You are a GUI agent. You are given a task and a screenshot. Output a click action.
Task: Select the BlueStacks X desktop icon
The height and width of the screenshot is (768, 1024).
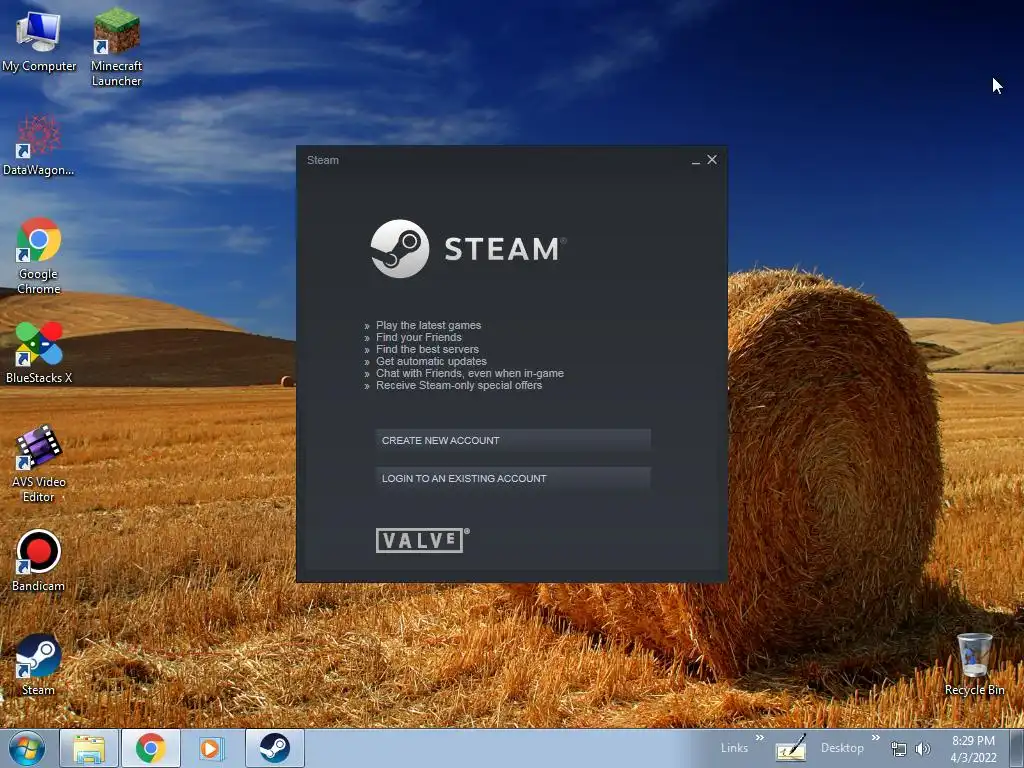39,353
